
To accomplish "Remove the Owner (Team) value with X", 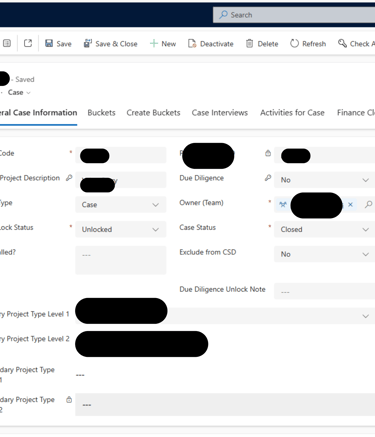I will pos(350,204).
